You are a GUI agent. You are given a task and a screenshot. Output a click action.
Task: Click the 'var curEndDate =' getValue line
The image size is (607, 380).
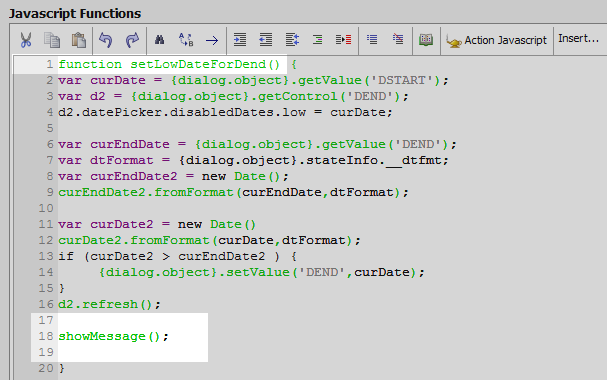tap(257, 144)
